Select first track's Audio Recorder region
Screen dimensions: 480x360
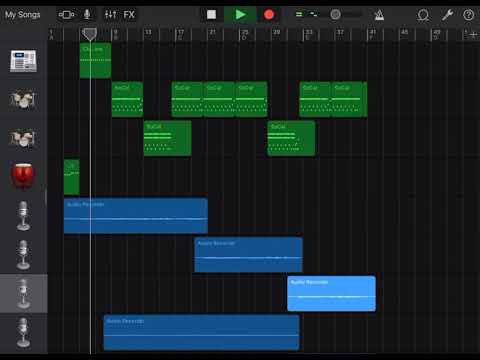[x=136, y=216]
